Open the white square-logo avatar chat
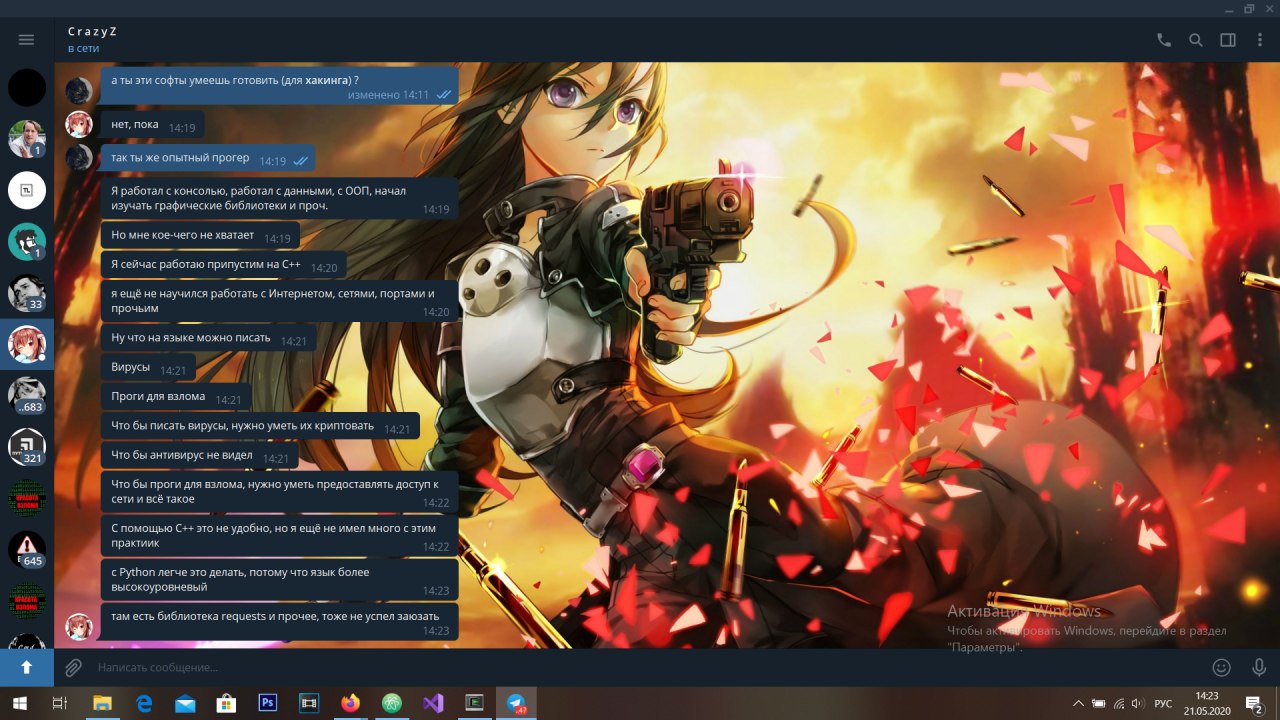Screen dimensions: 1280x720 (x=27, y=190)
